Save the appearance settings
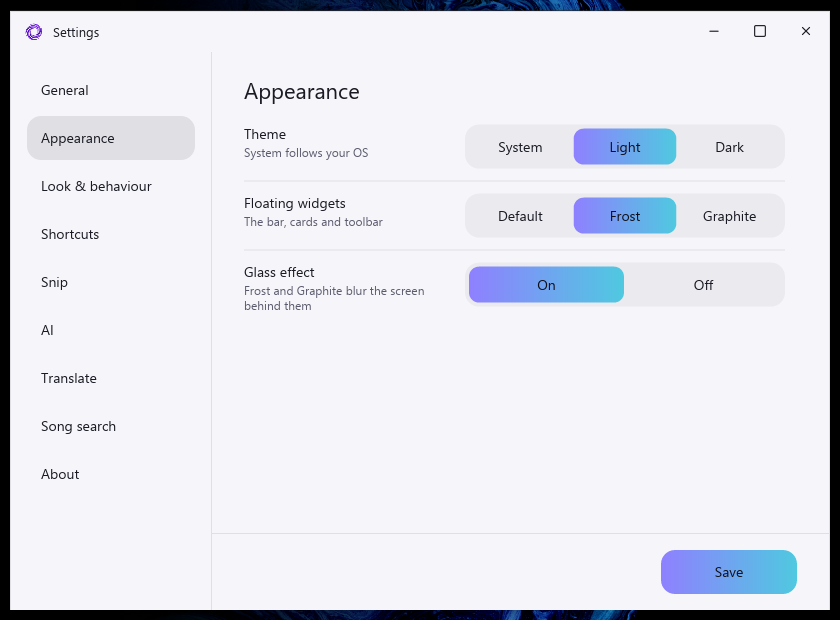This screenshot has height=620, width=840. 729,572
